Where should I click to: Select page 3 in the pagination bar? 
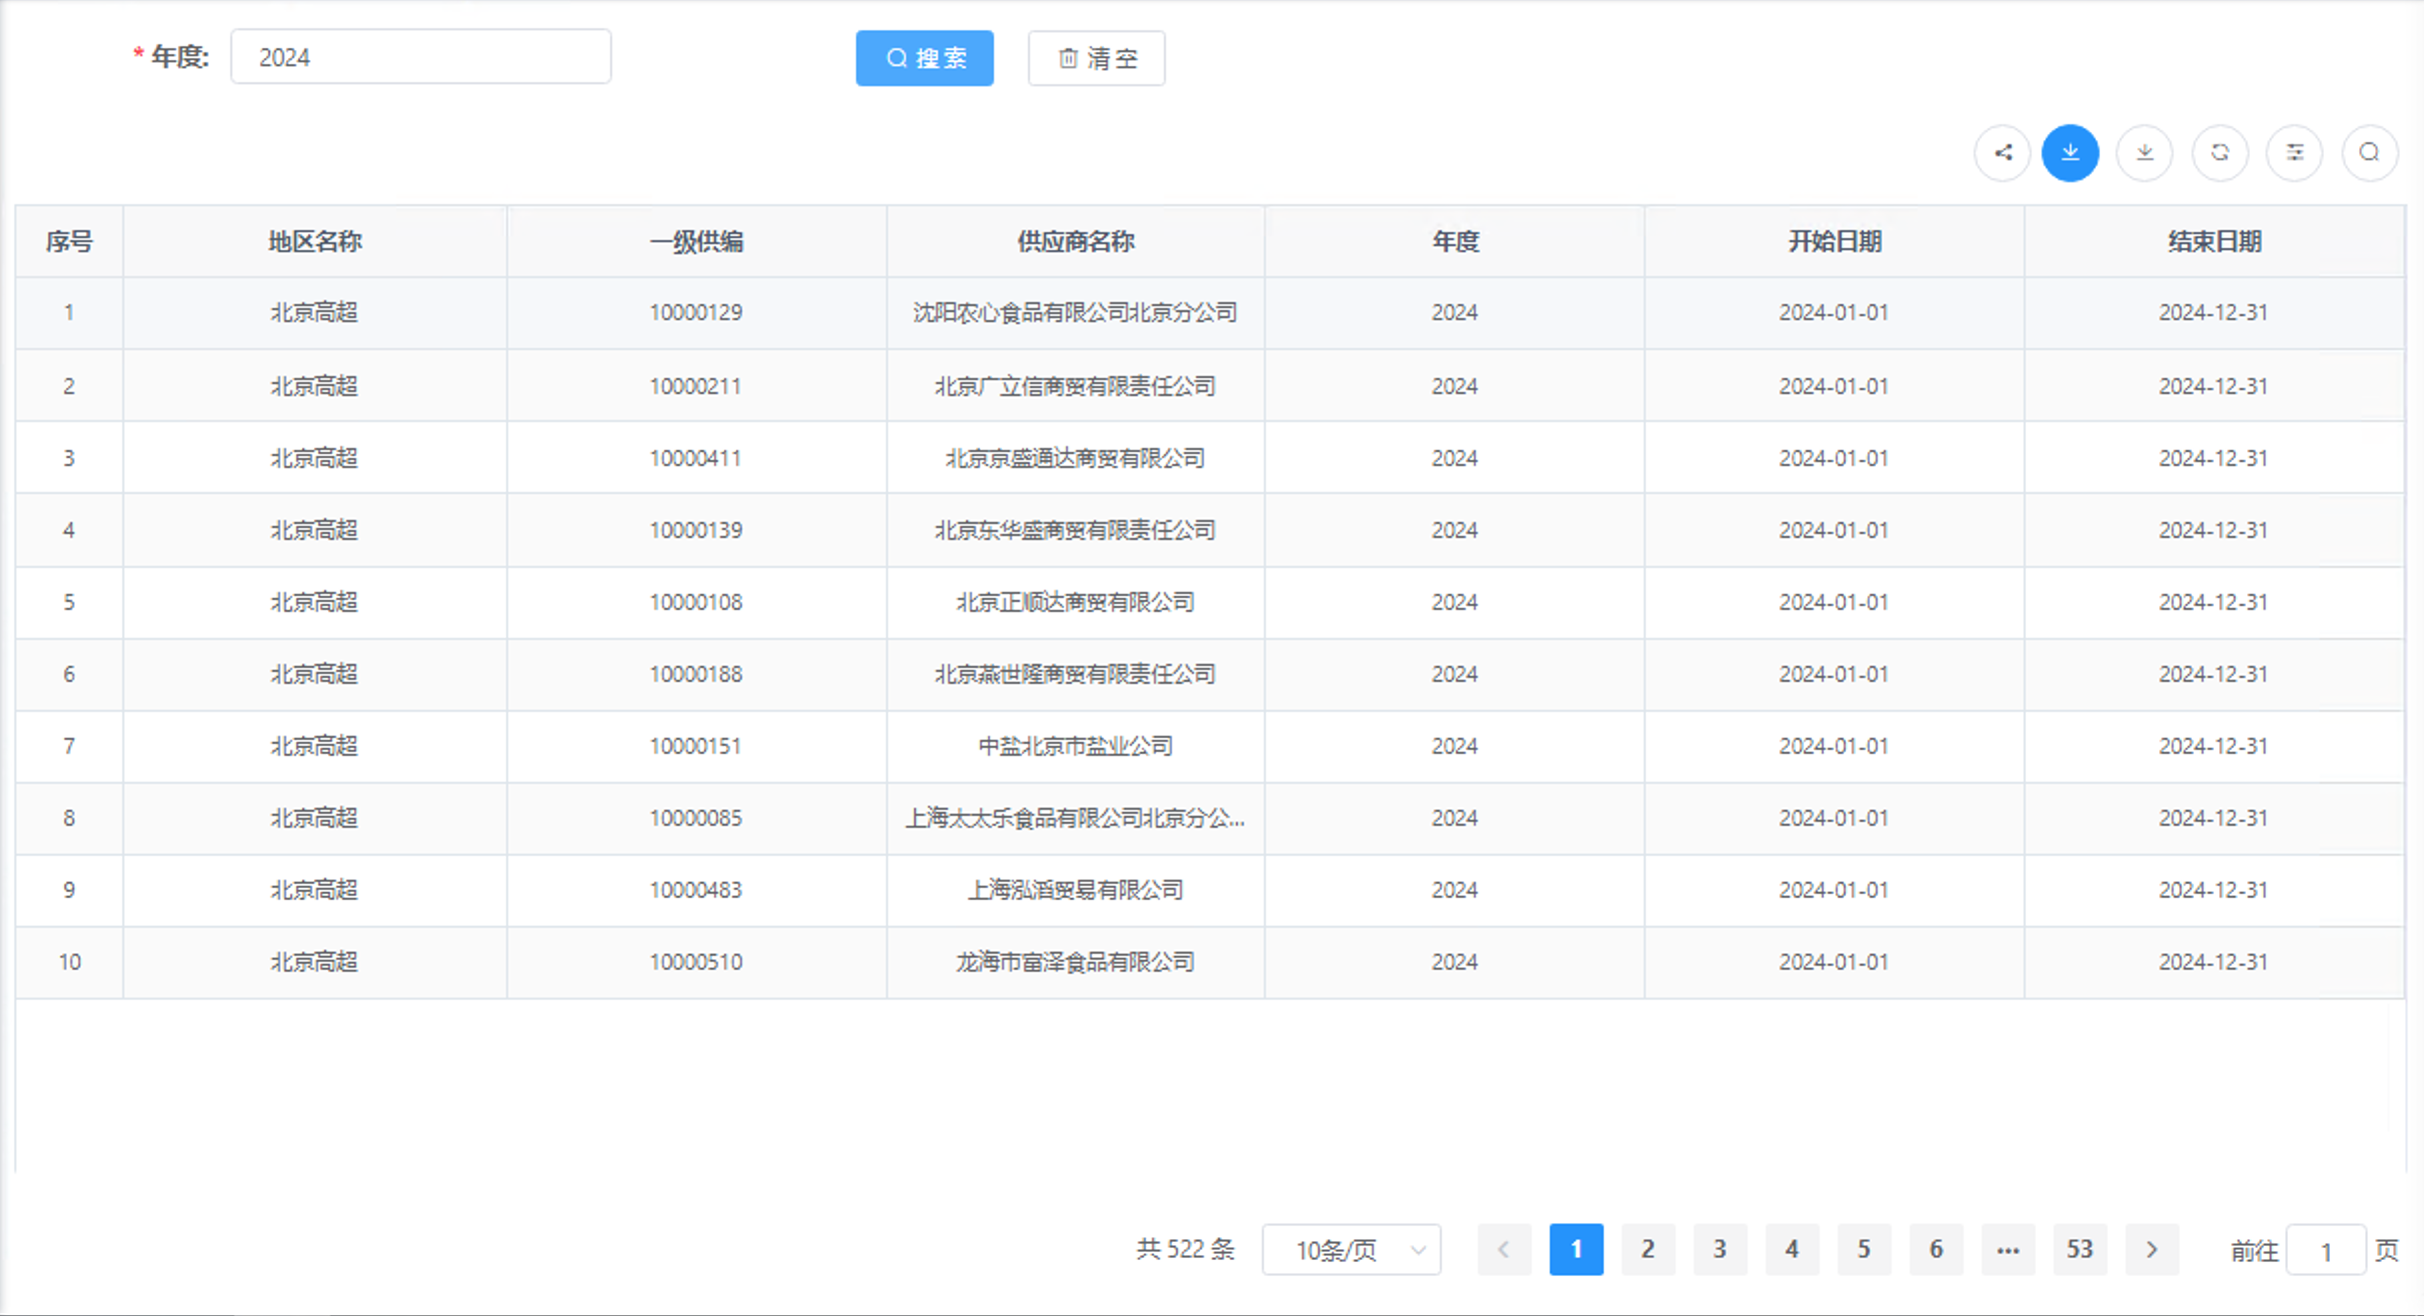point(1720,1249)
